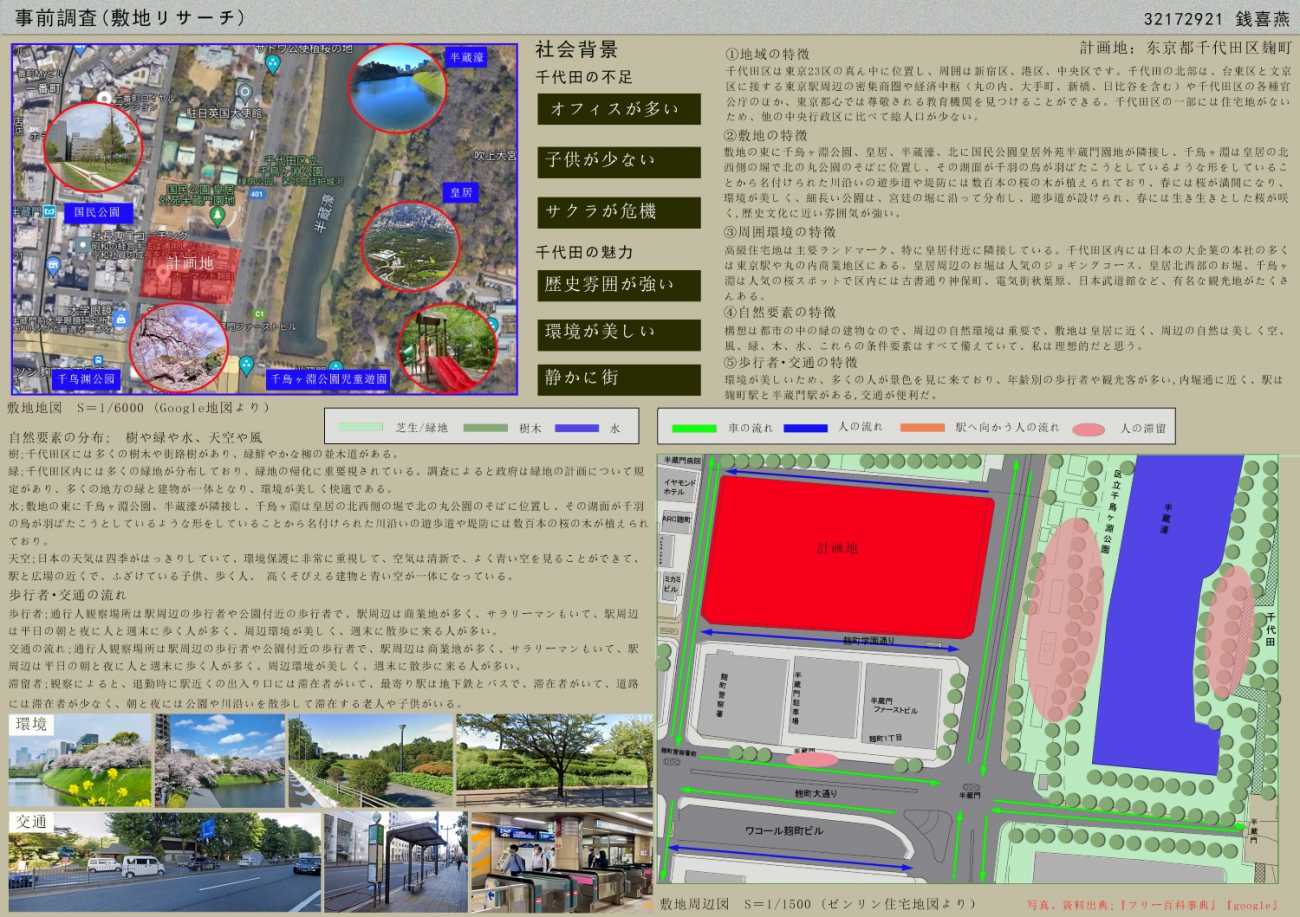Select the オフィスが多い box
This screenshot has height=917, width=1300.
tap(618, 109)
